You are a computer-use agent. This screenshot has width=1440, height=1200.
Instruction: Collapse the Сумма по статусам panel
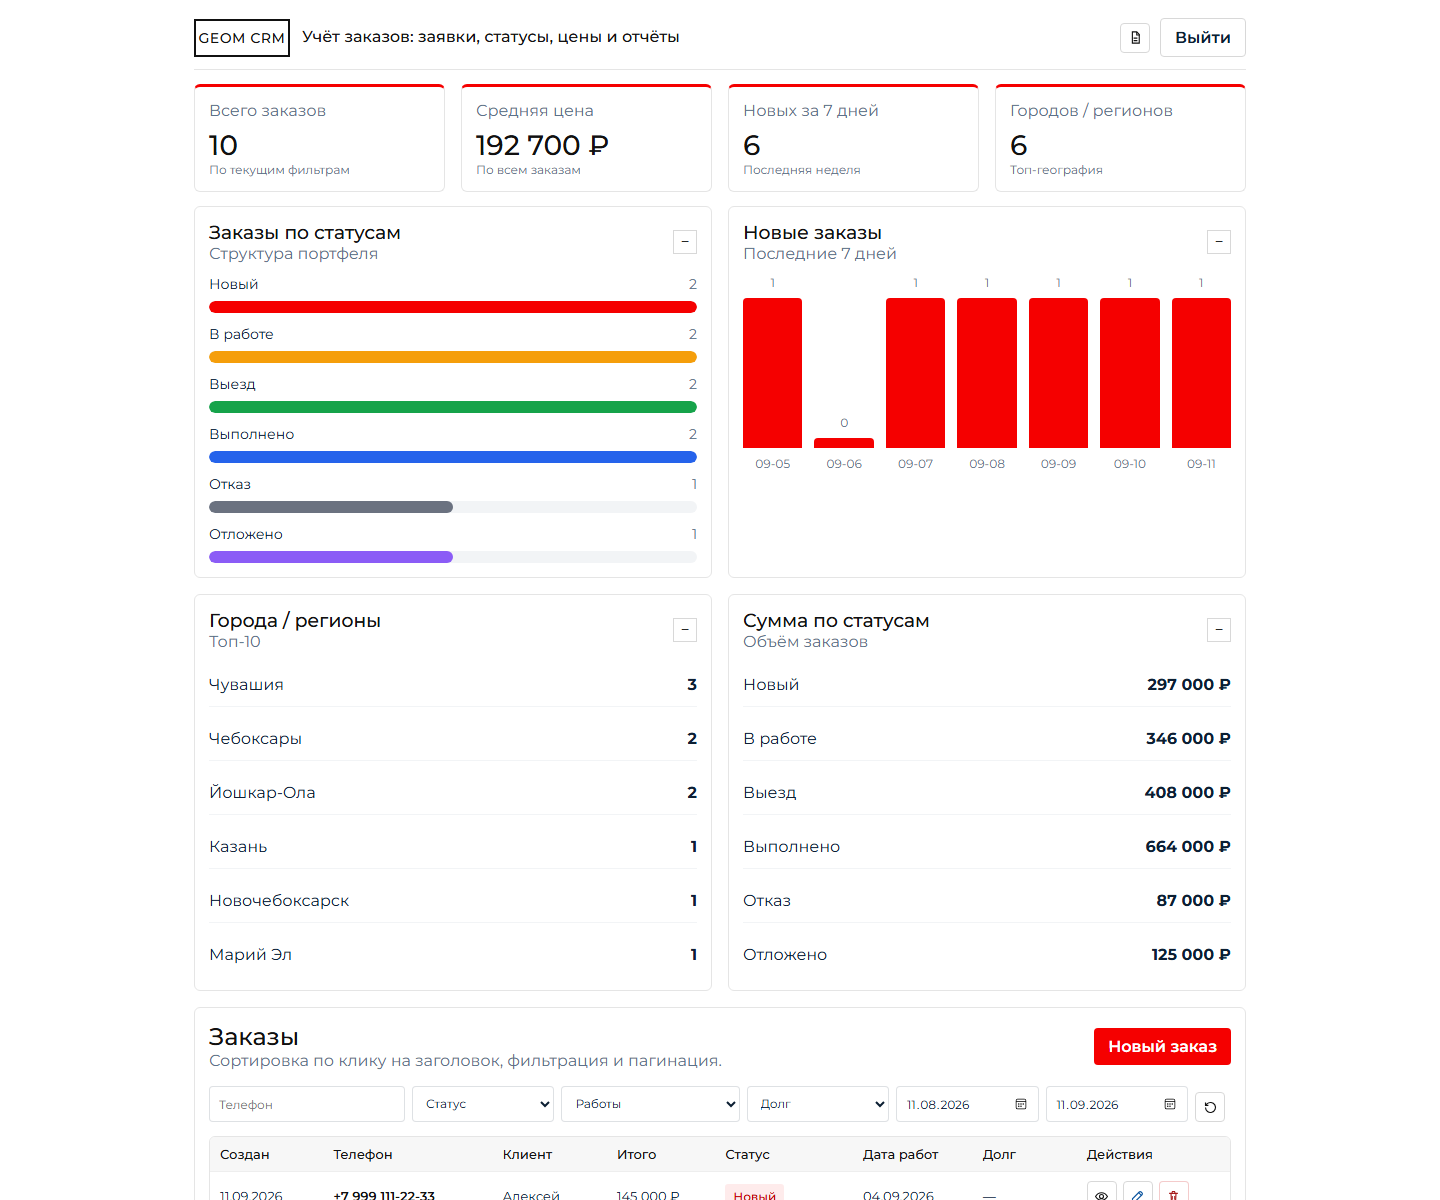1219,630
